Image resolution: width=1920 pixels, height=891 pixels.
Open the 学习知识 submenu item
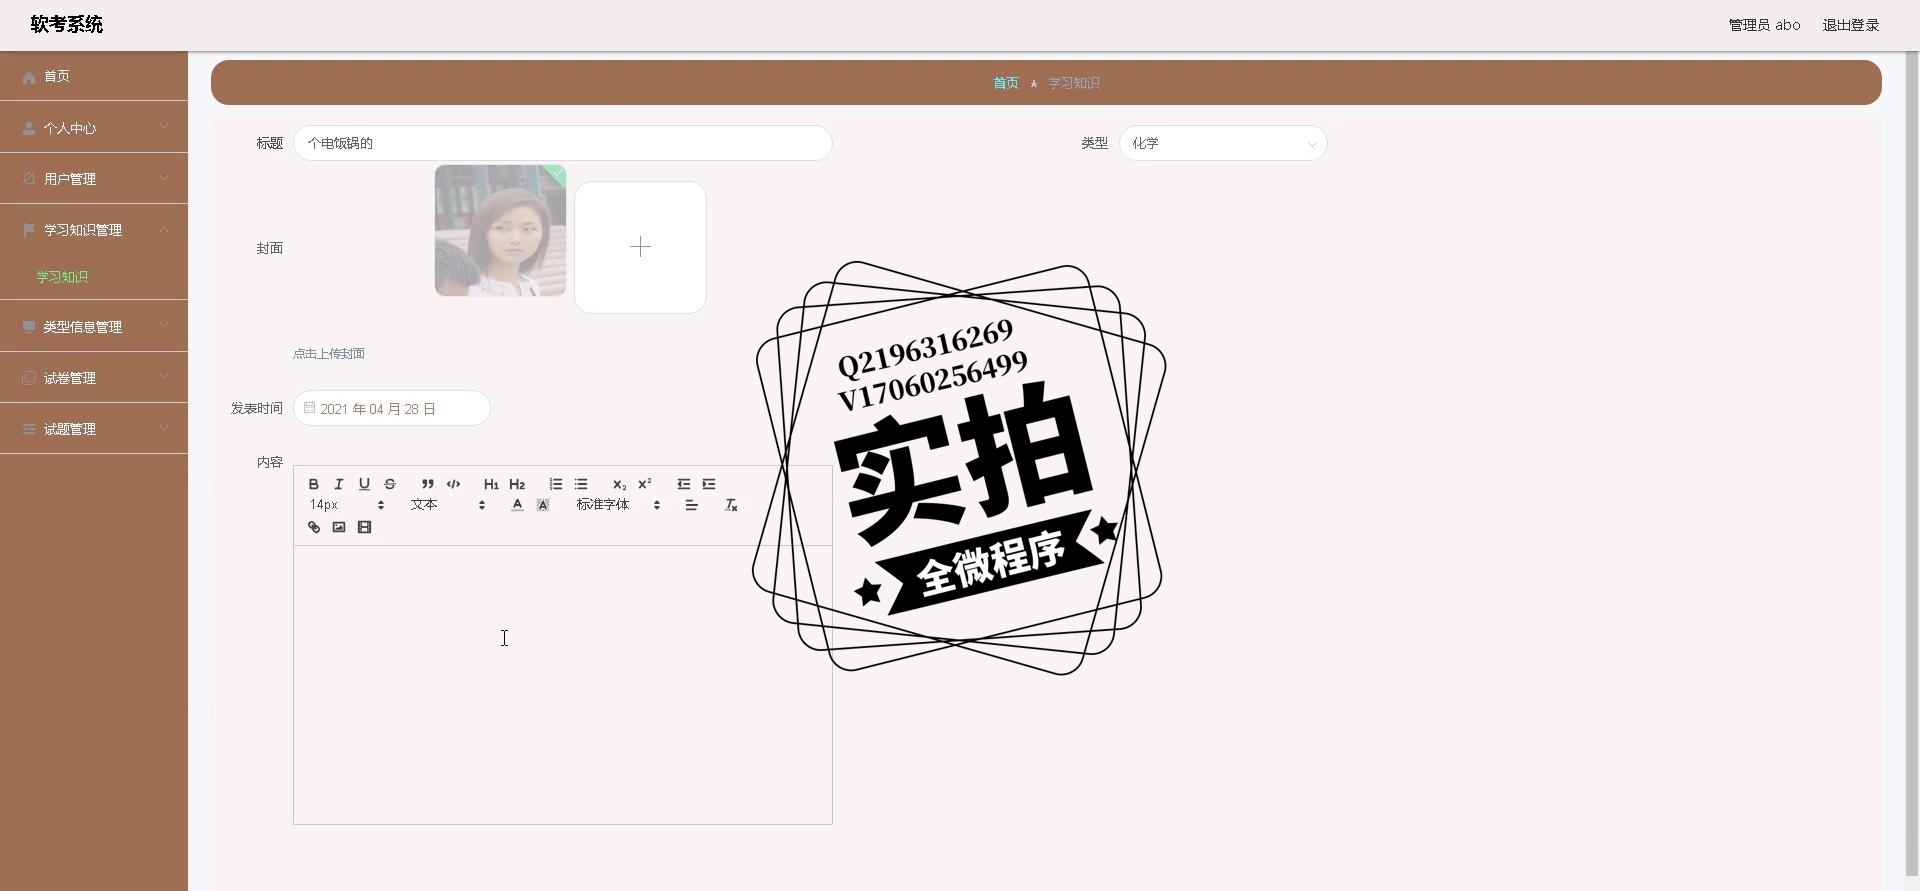62,277
